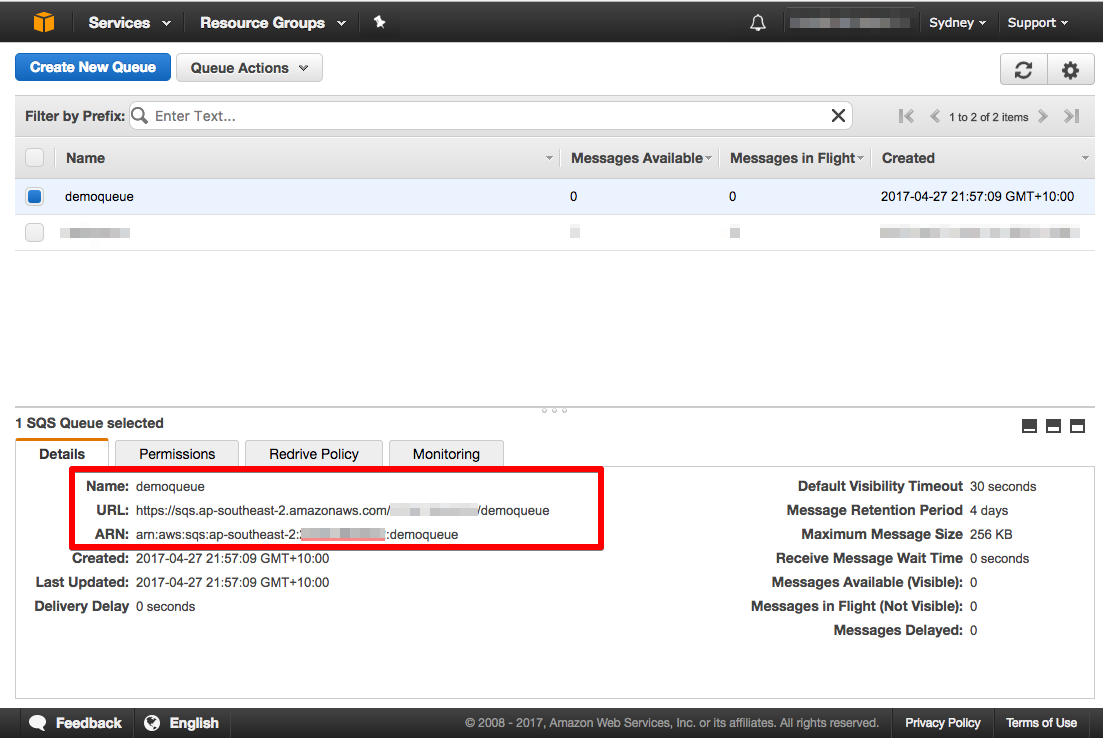This screenshot has width=1103, height=738.
Task: Expand the Services menu
Action: click(129, 23)
